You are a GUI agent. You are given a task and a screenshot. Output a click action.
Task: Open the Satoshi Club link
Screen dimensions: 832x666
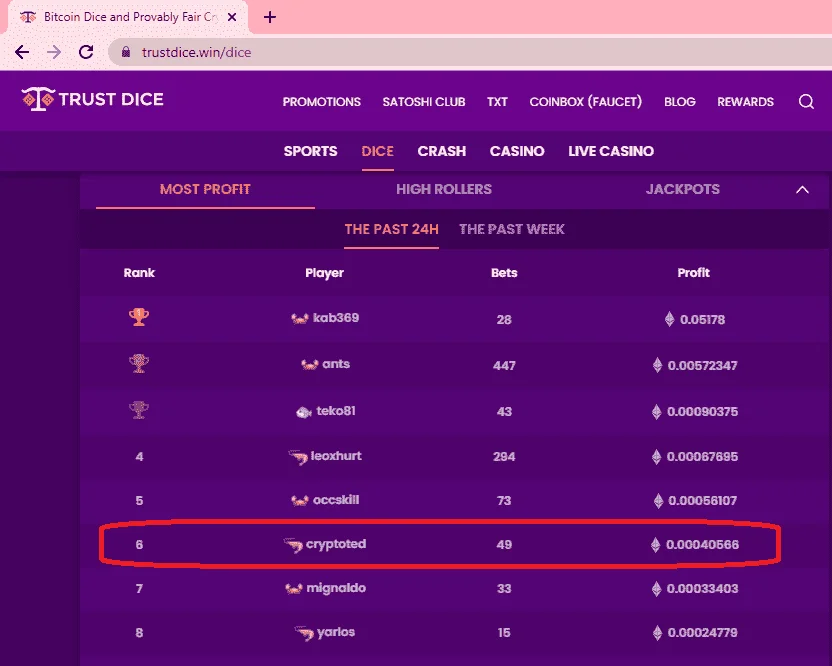click(424, 102)
